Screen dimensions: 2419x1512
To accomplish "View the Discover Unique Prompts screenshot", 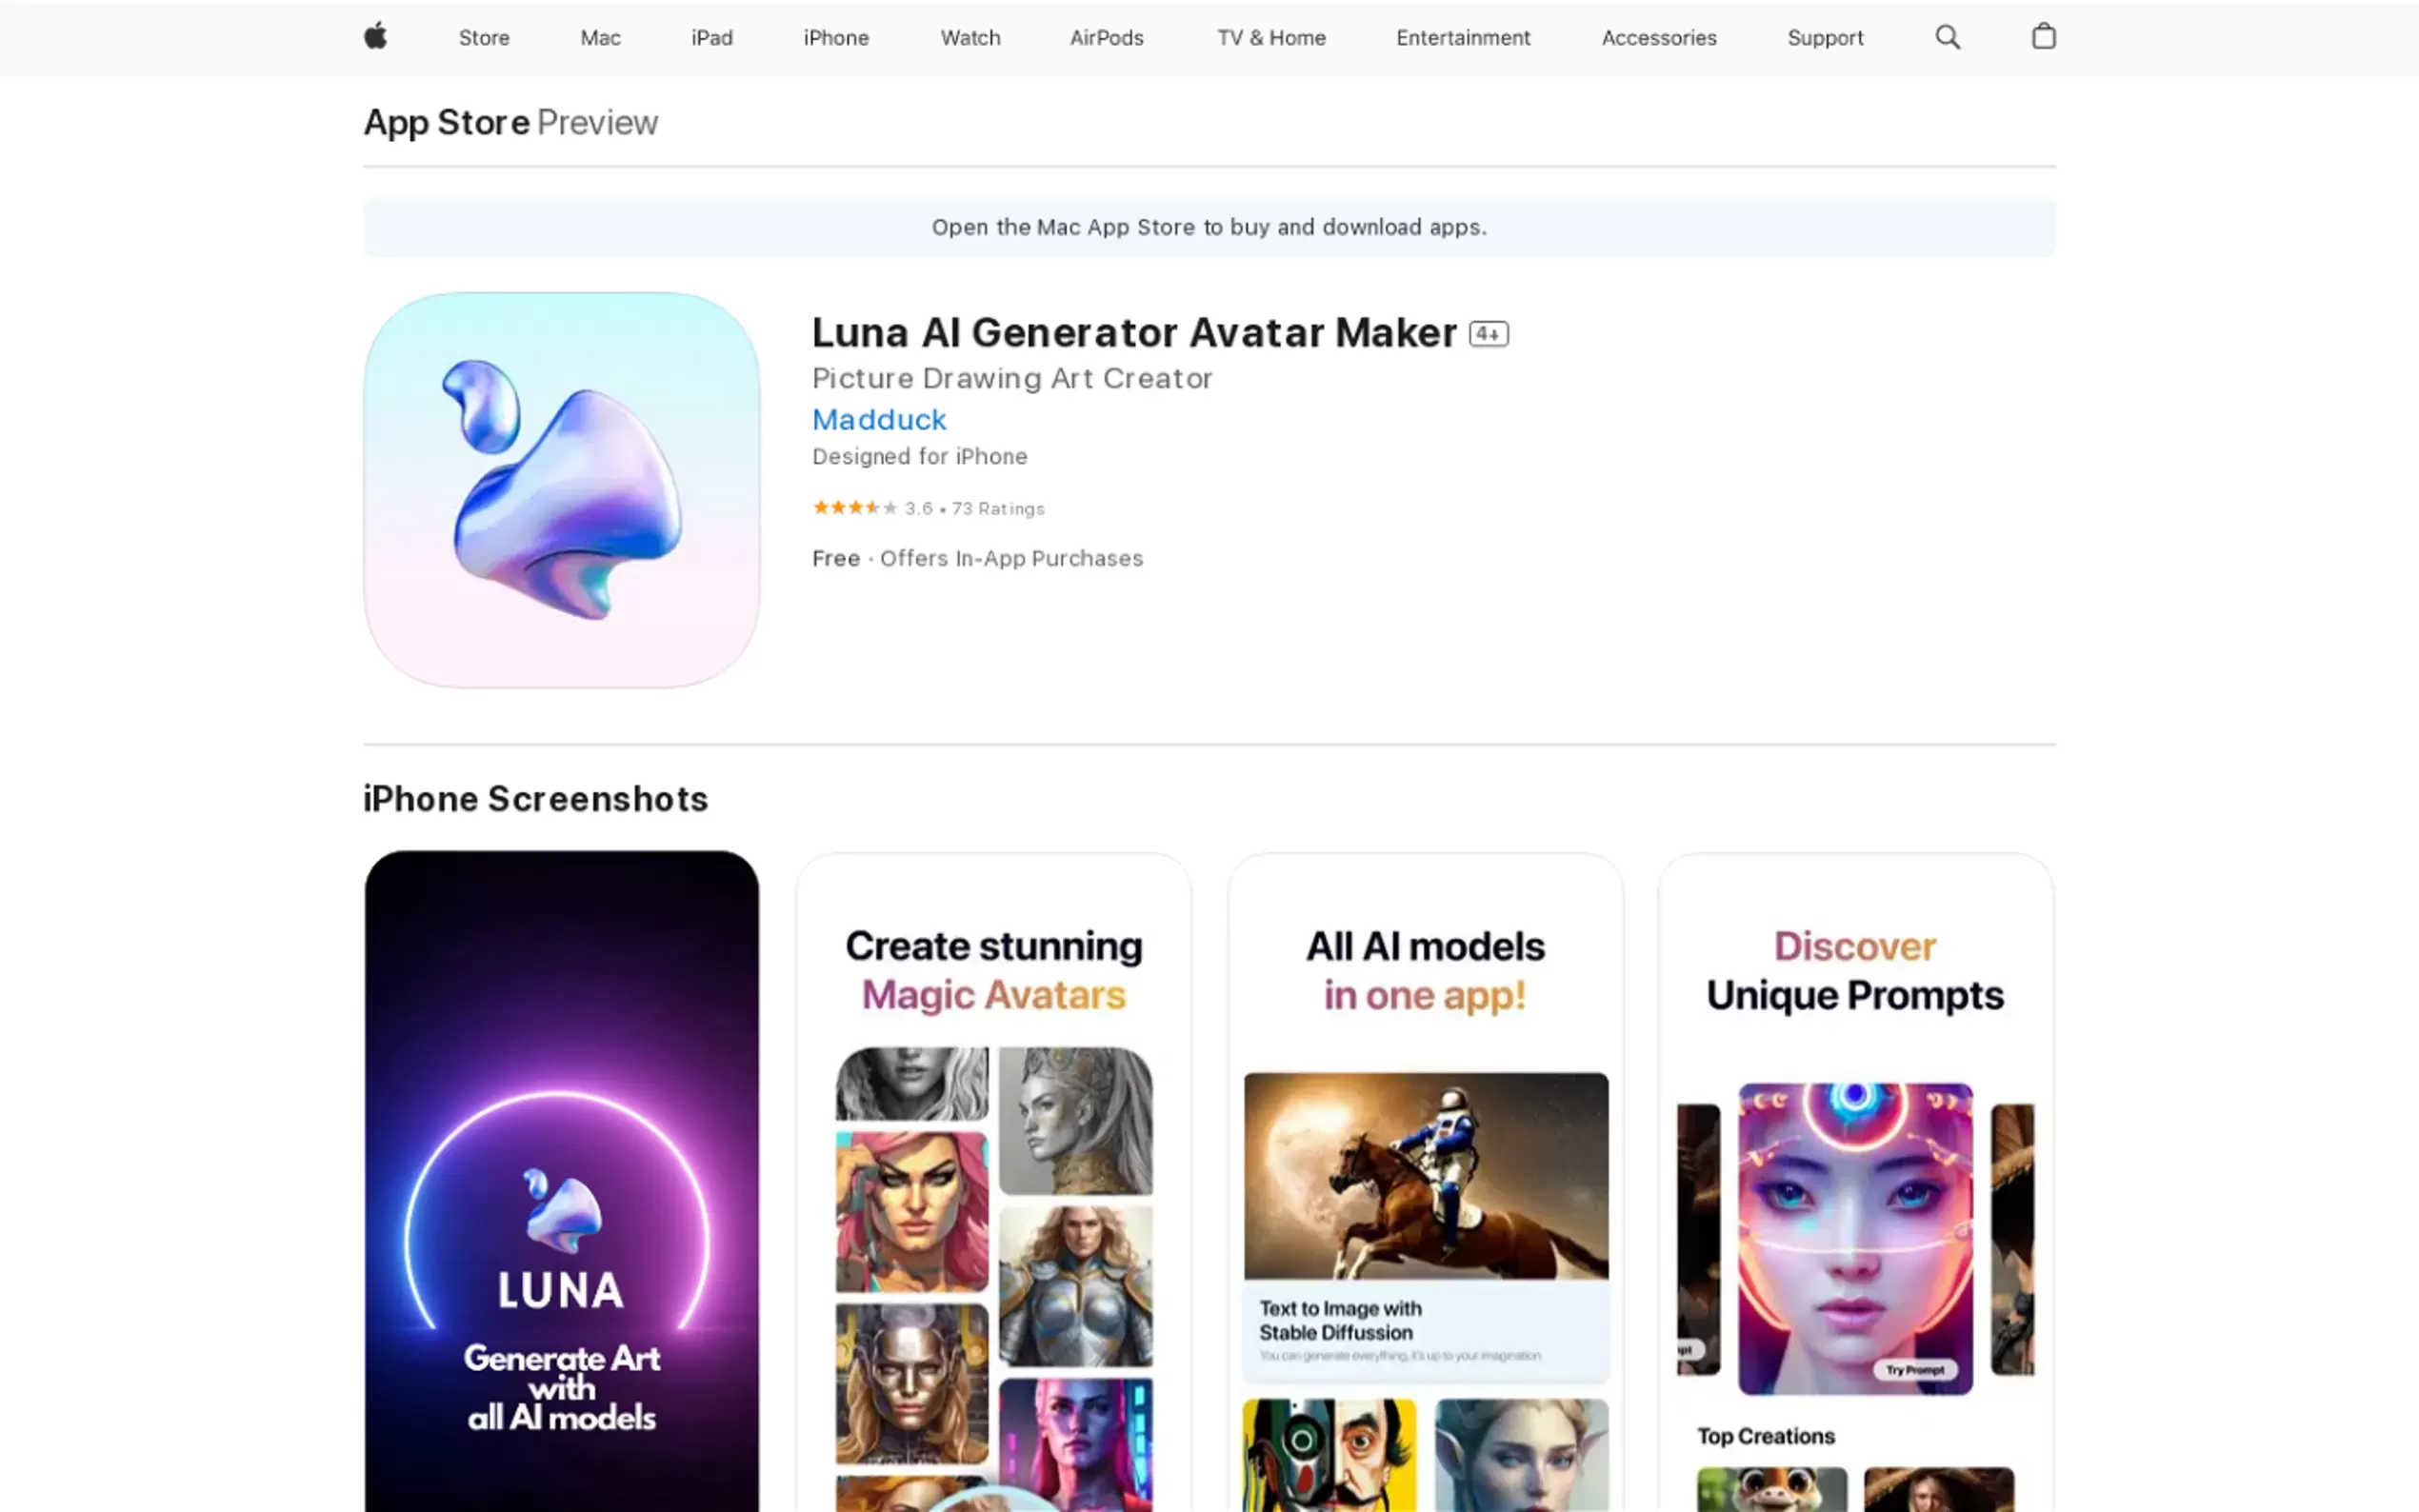I will point(1856,1180).
